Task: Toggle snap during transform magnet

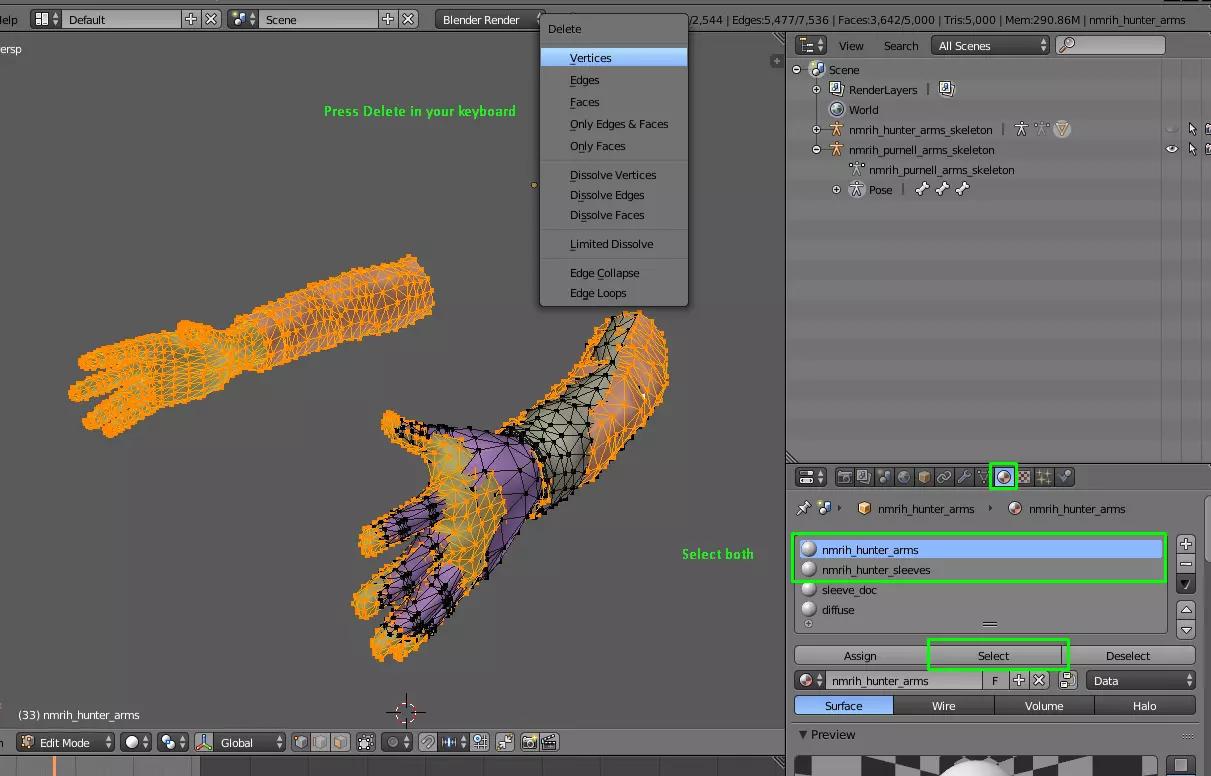Action: (427, 742)
